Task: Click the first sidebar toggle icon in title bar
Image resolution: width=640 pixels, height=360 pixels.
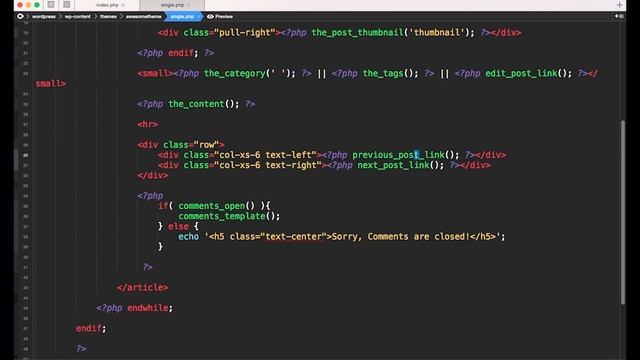Action: pyautogui.click(x=51, y=5)
